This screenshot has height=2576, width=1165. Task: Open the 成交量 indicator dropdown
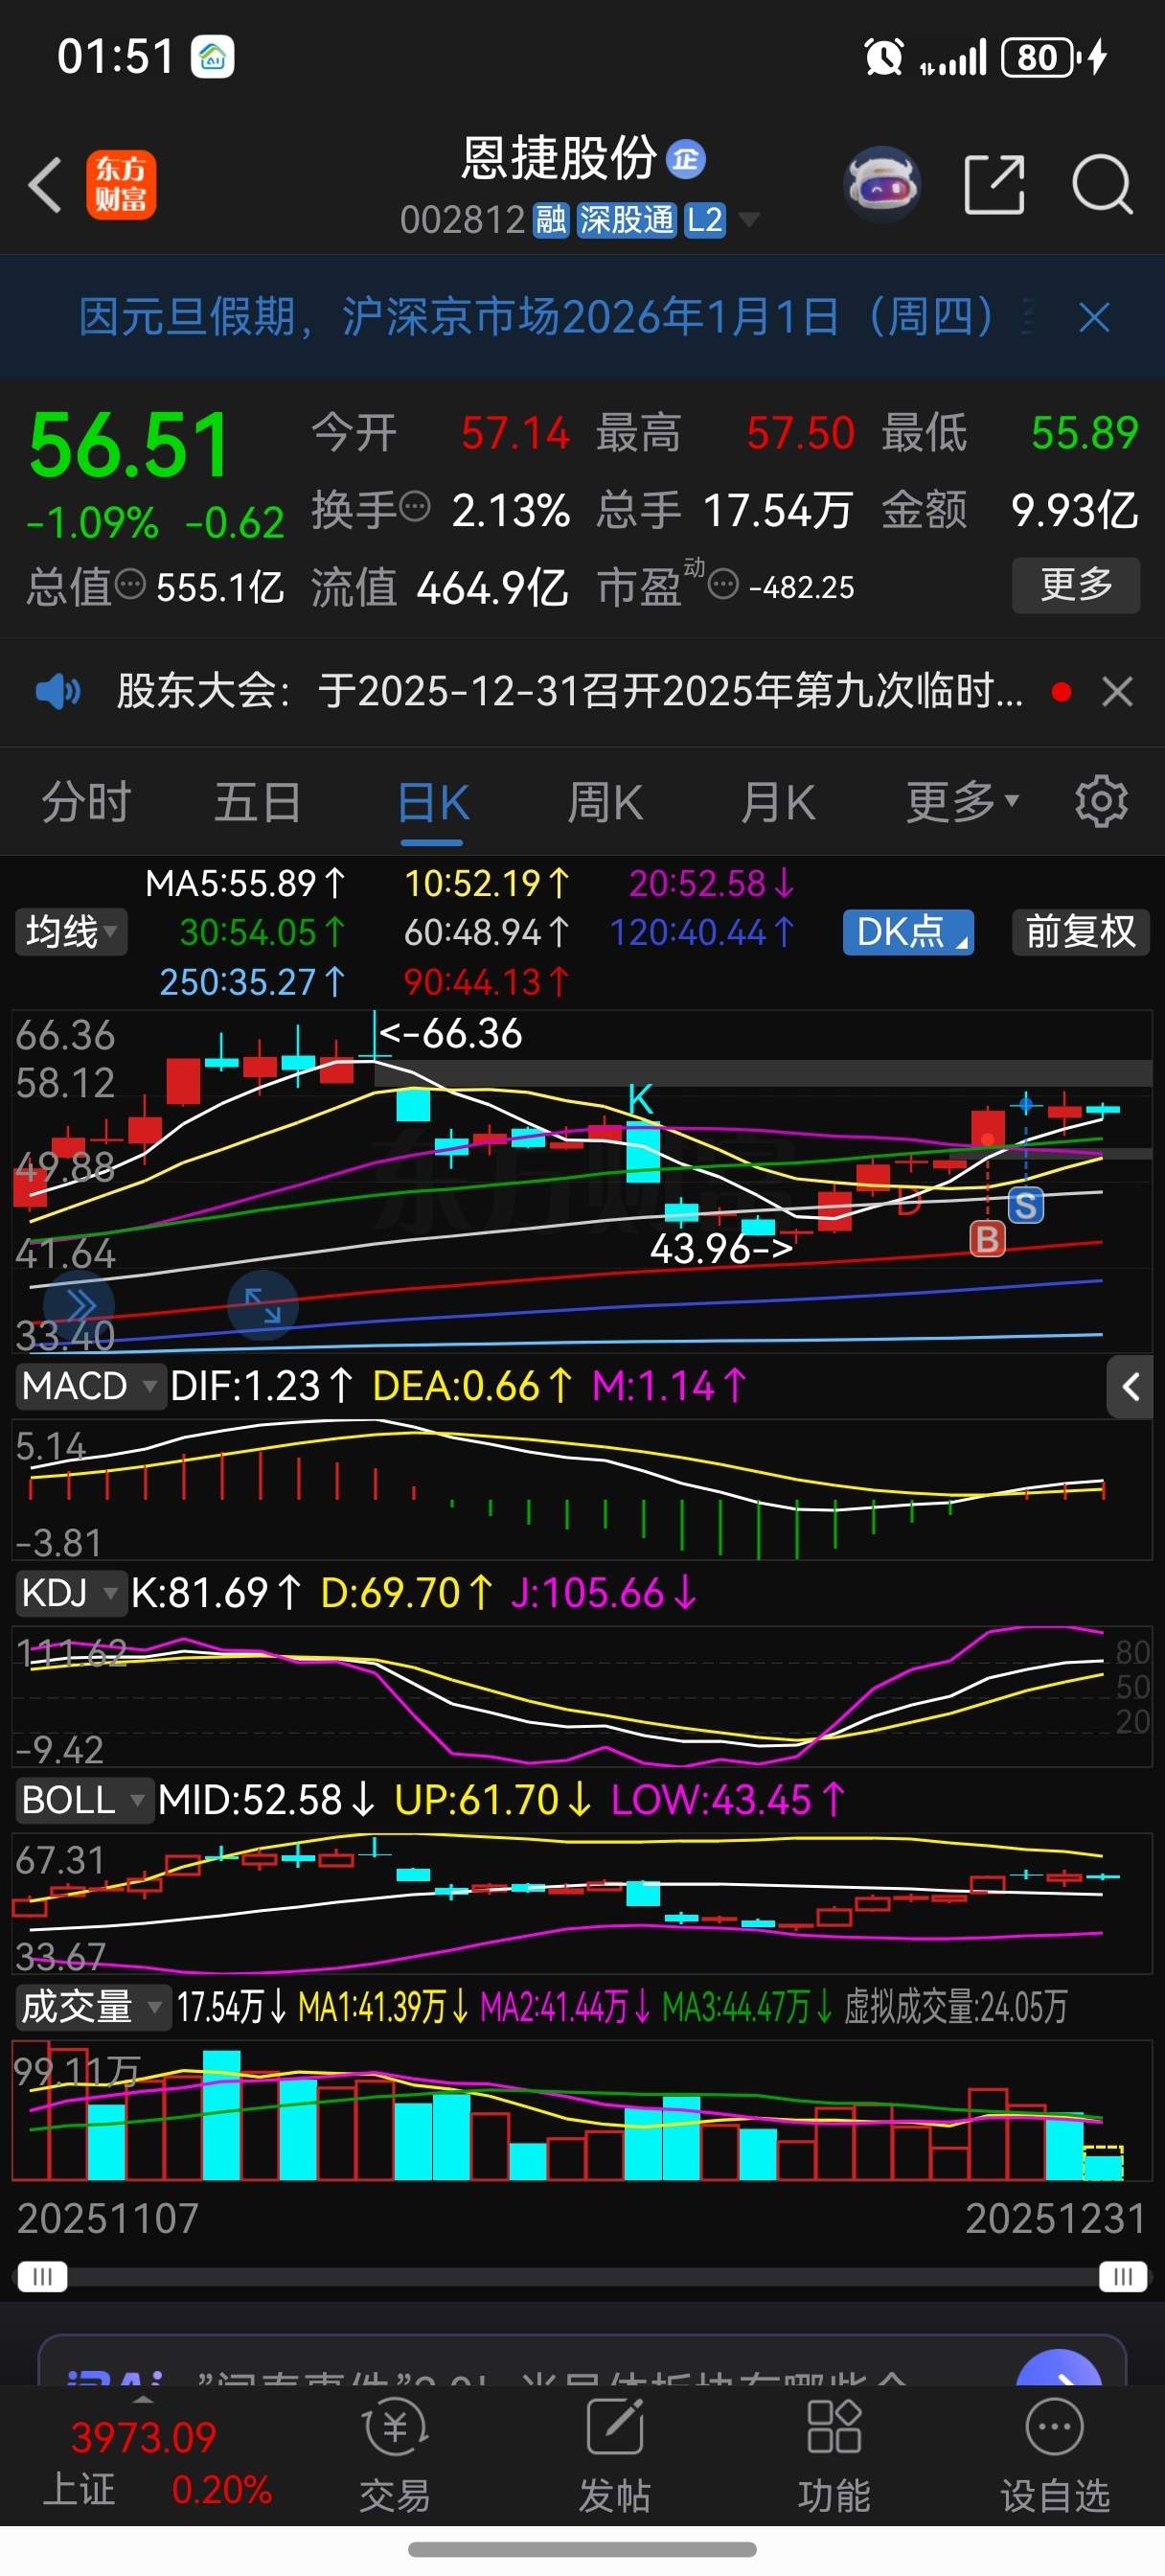(92, 2007)
